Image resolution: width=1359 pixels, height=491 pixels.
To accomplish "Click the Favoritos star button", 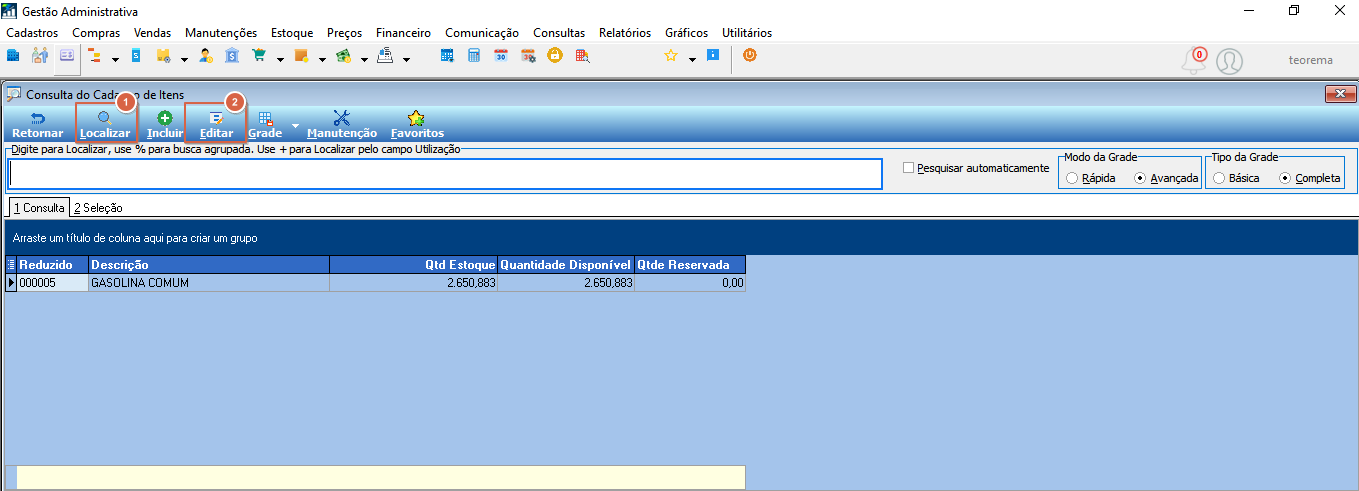I will (417, 125).
